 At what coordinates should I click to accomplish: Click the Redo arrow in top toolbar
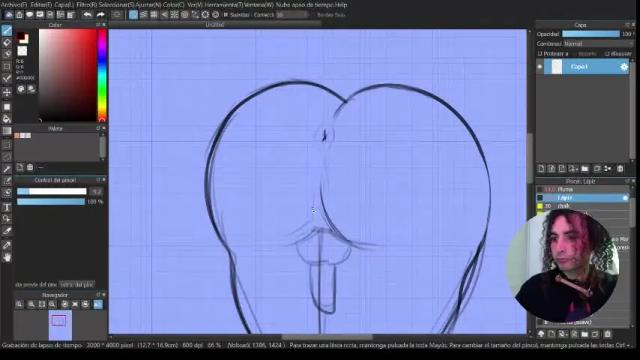point(100,15)
